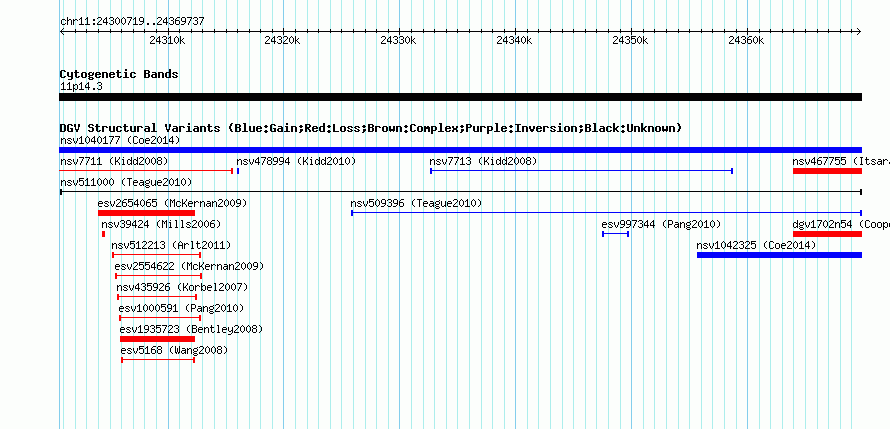Click the 24310k ruler label
The image size is (890, 429).
167,40
